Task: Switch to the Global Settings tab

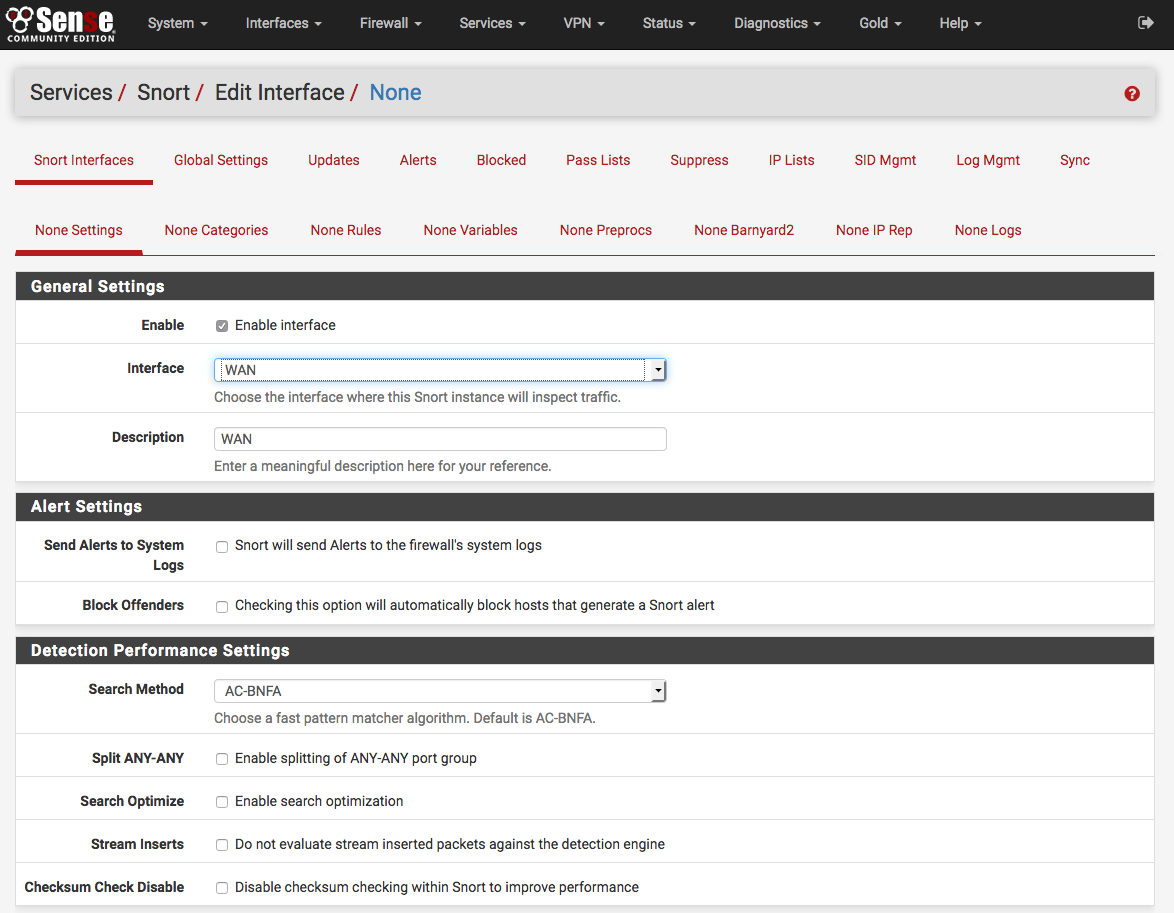Action: (221, 160)
